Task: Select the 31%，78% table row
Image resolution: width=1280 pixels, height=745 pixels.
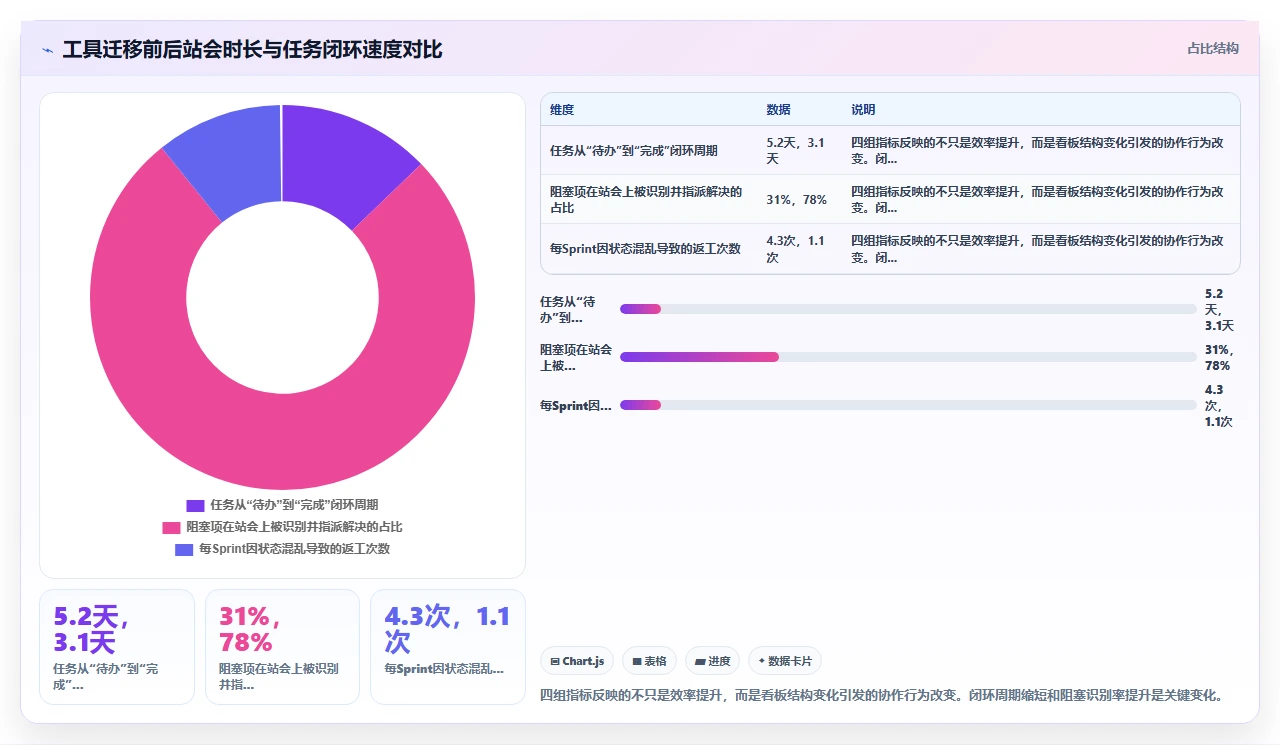Action: pyautogui.click(x=890, y=199)
